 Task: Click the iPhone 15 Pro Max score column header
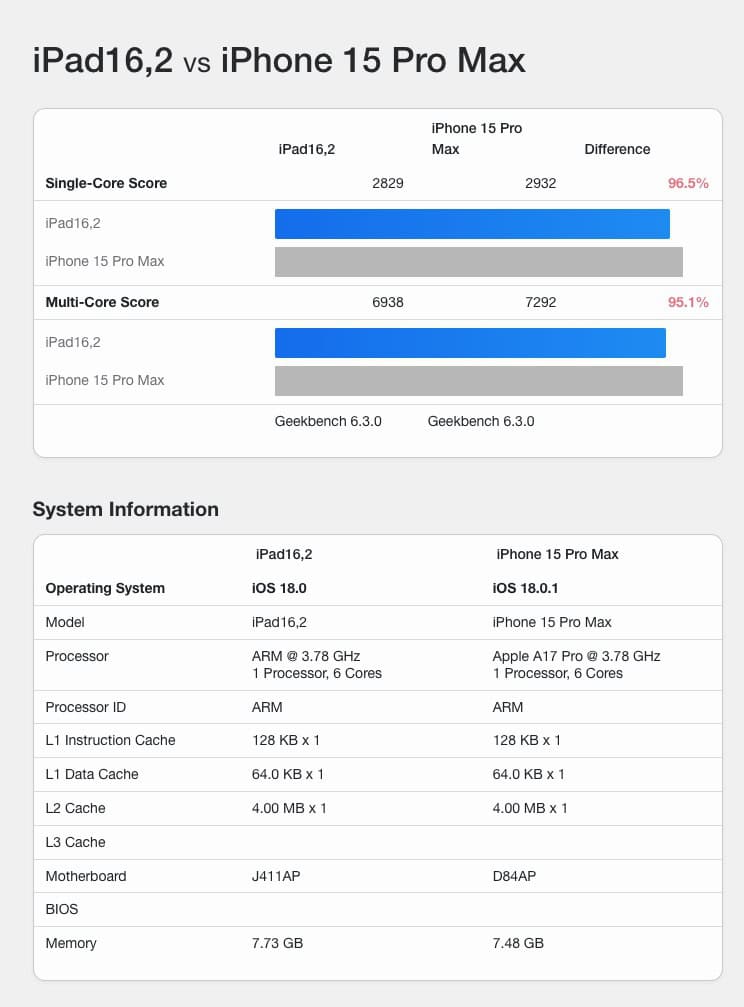(477, 139)
